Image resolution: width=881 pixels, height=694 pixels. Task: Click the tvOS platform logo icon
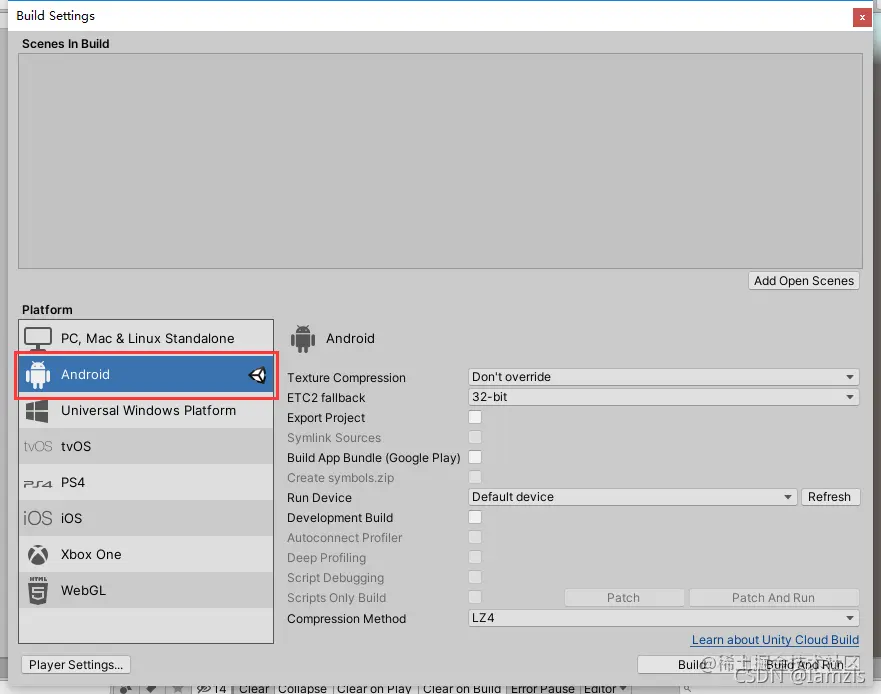(38, 447)
